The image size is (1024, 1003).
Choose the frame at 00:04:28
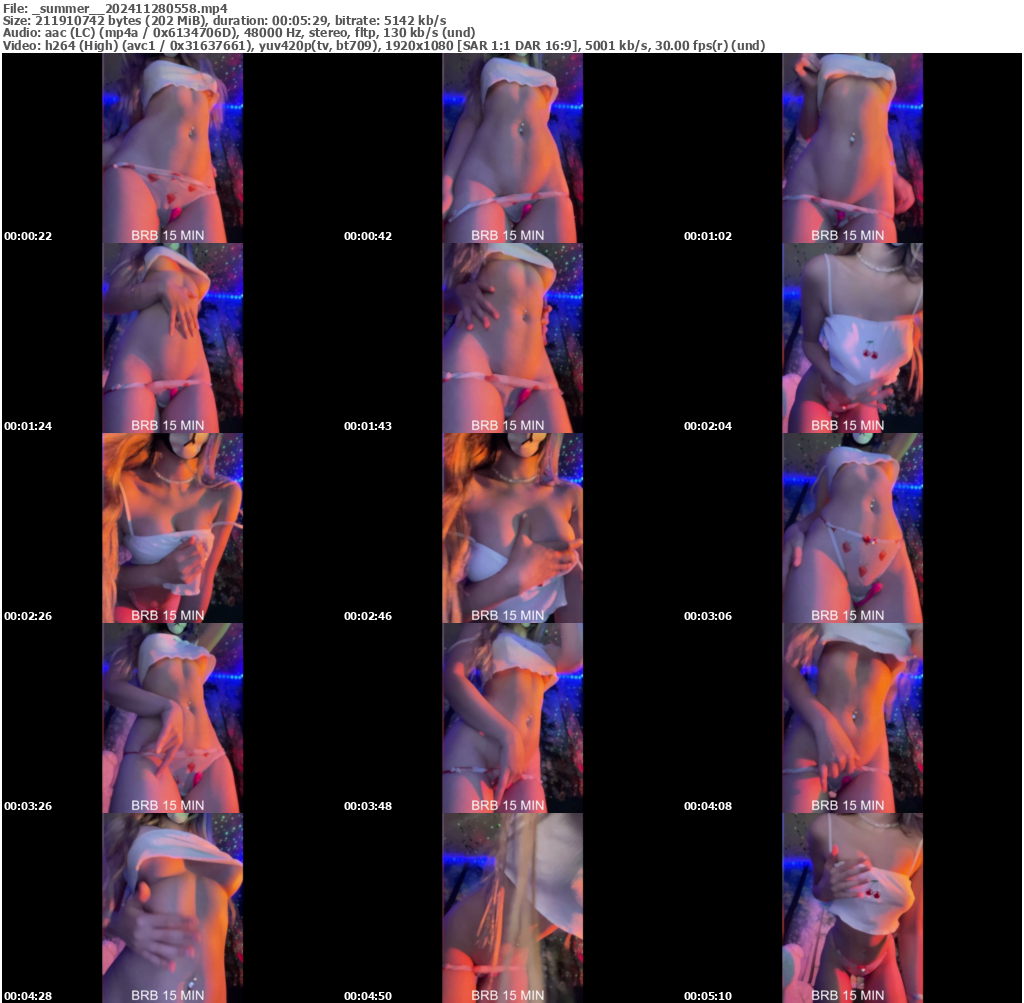tap(172, 908)
